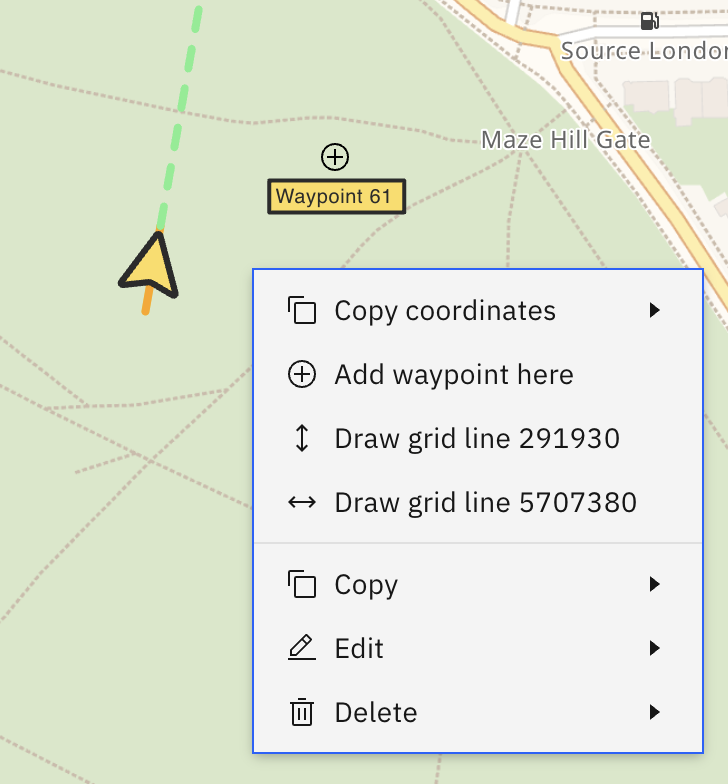Select Draw grid line 291930
Image resolution: width=728 pixels, height=784 pixels.
pyautogui.click(x=478, y=438)
